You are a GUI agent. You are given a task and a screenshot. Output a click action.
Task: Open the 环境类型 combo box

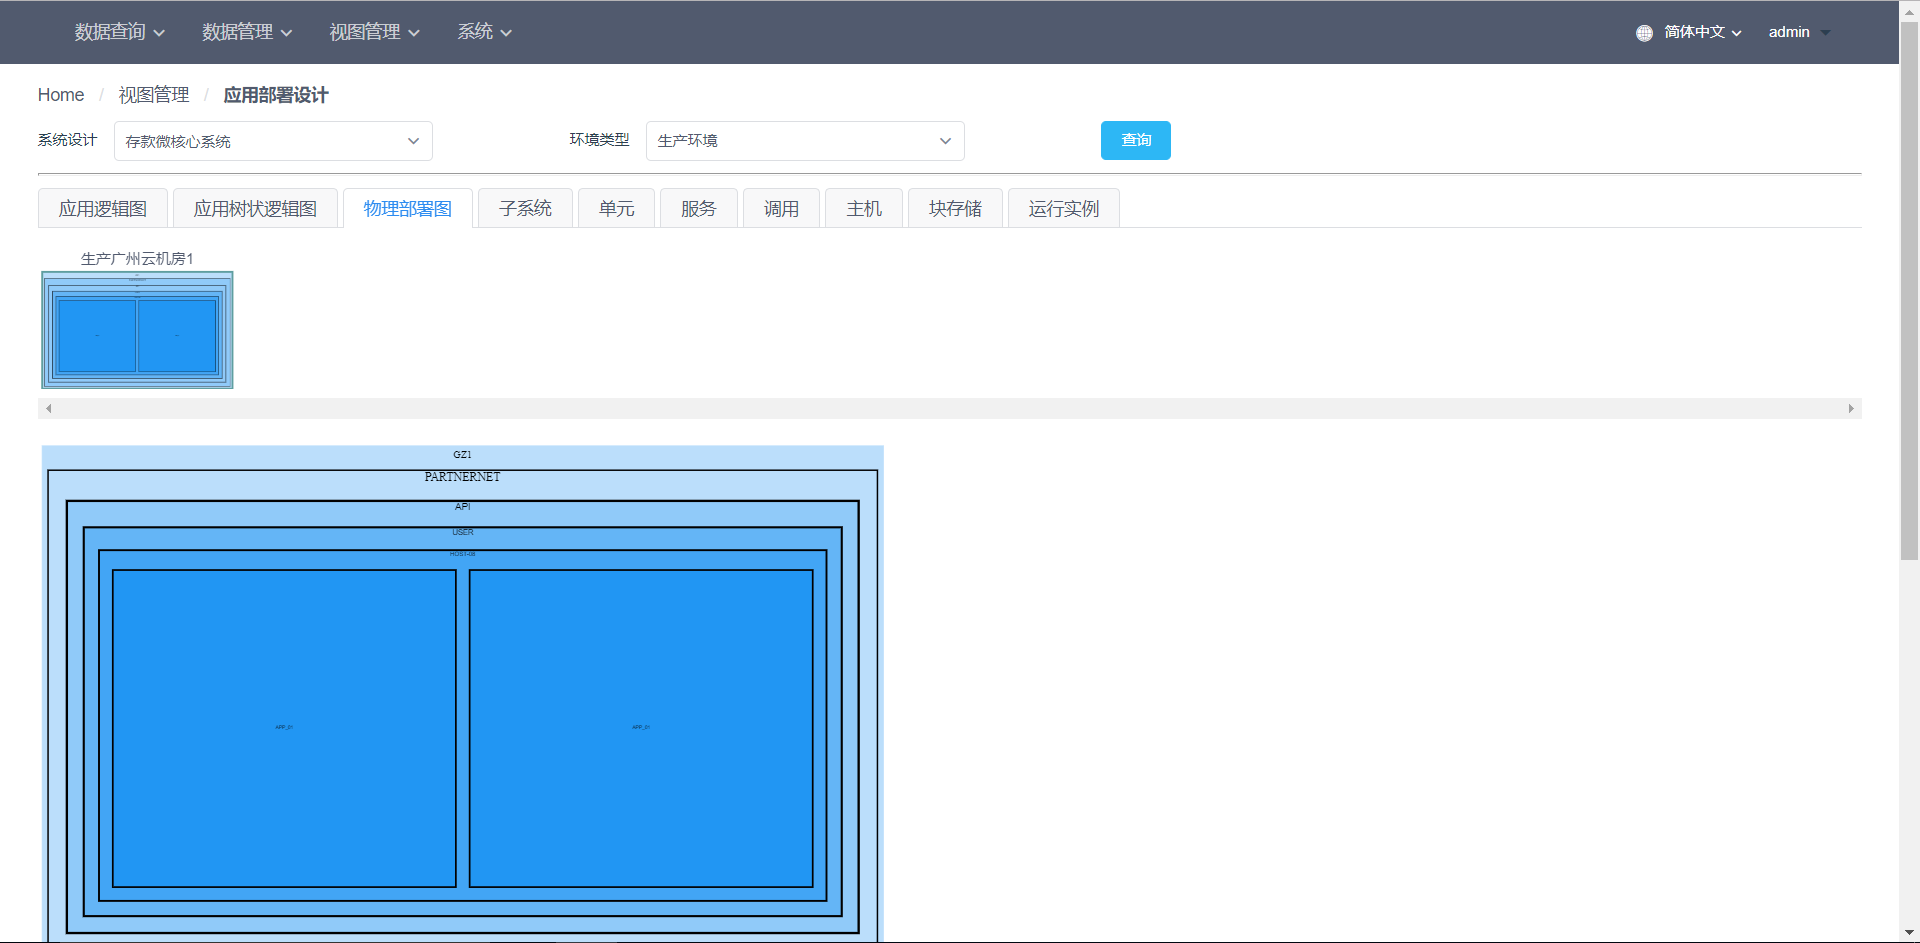click(x=805, y=141)
